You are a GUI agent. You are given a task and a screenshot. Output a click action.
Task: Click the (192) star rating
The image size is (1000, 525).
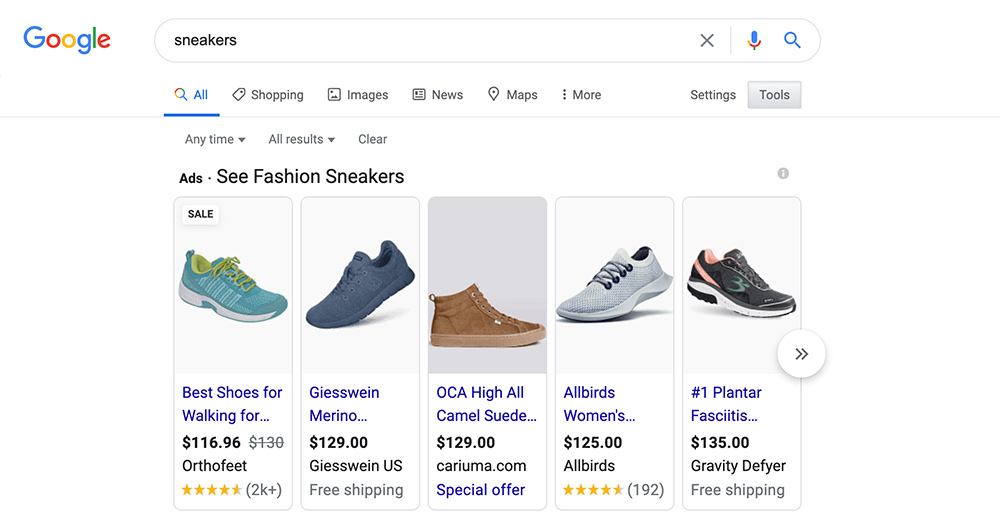614,490
